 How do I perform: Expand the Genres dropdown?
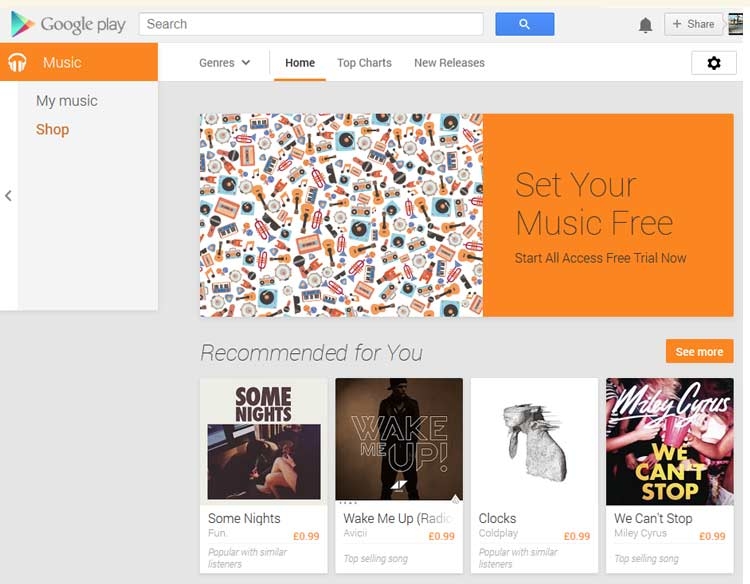224,63
